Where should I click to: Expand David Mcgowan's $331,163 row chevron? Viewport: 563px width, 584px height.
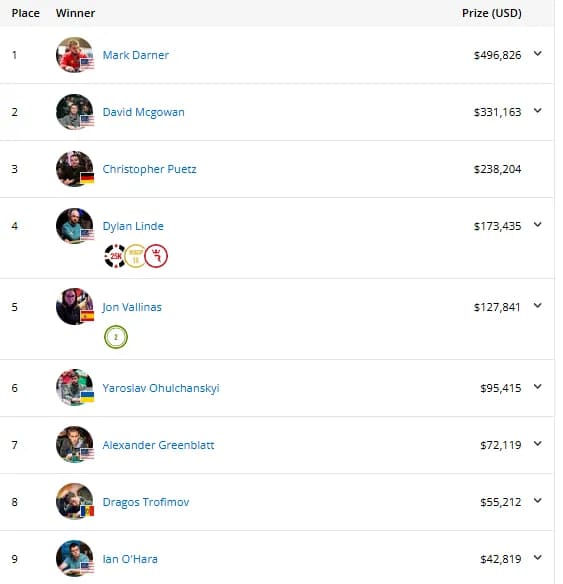coord(537,111)
